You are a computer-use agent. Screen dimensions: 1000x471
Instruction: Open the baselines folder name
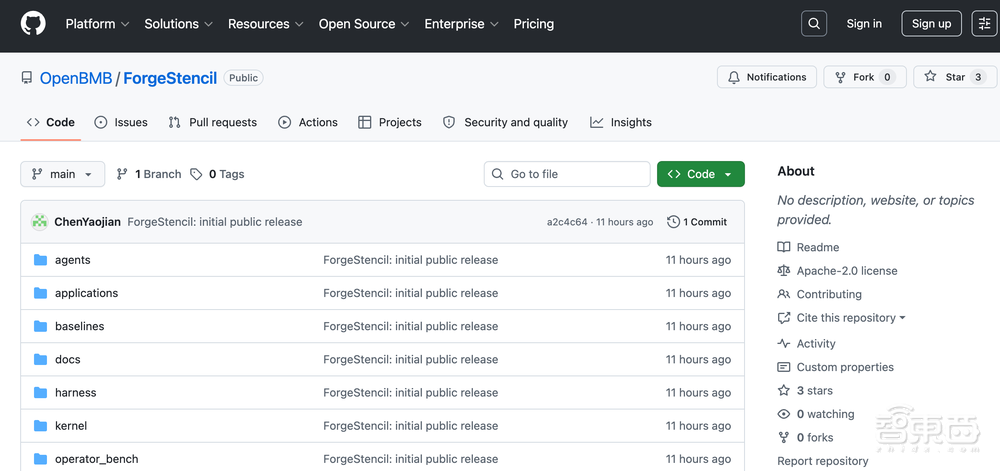click(x=80, y=326)
